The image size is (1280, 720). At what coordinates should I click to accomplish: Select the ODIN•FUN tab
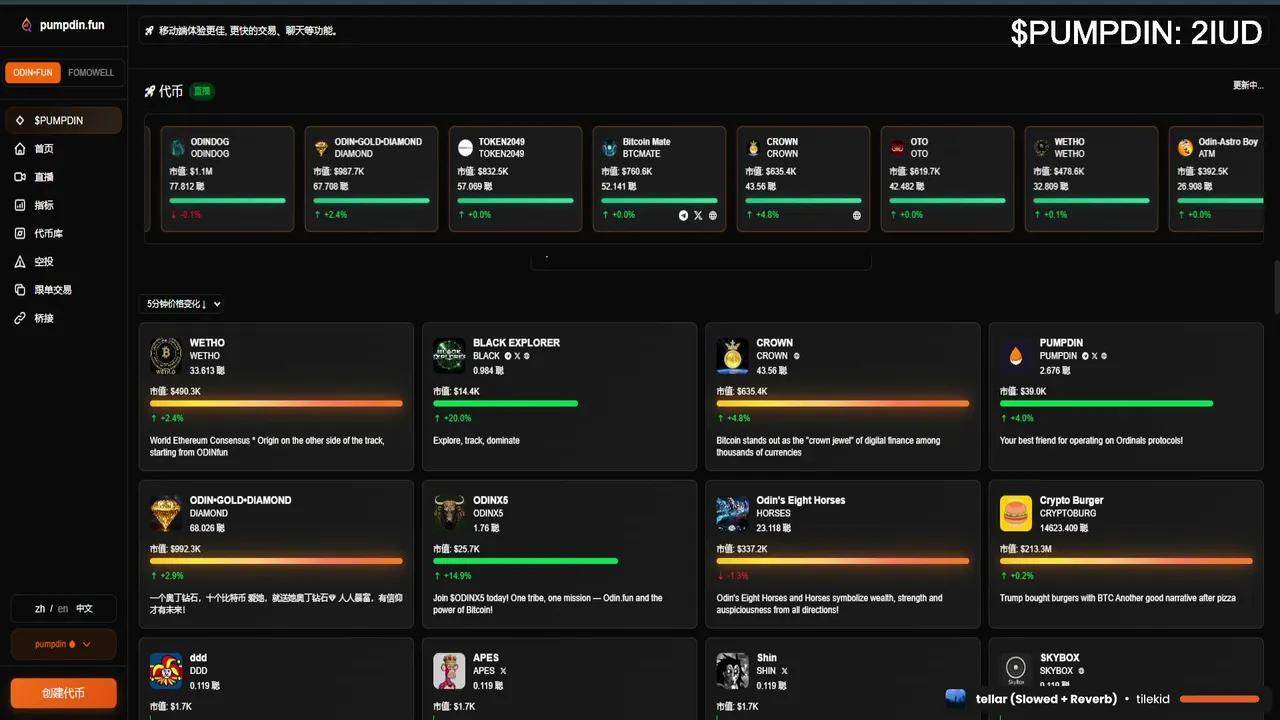(34, 72)
